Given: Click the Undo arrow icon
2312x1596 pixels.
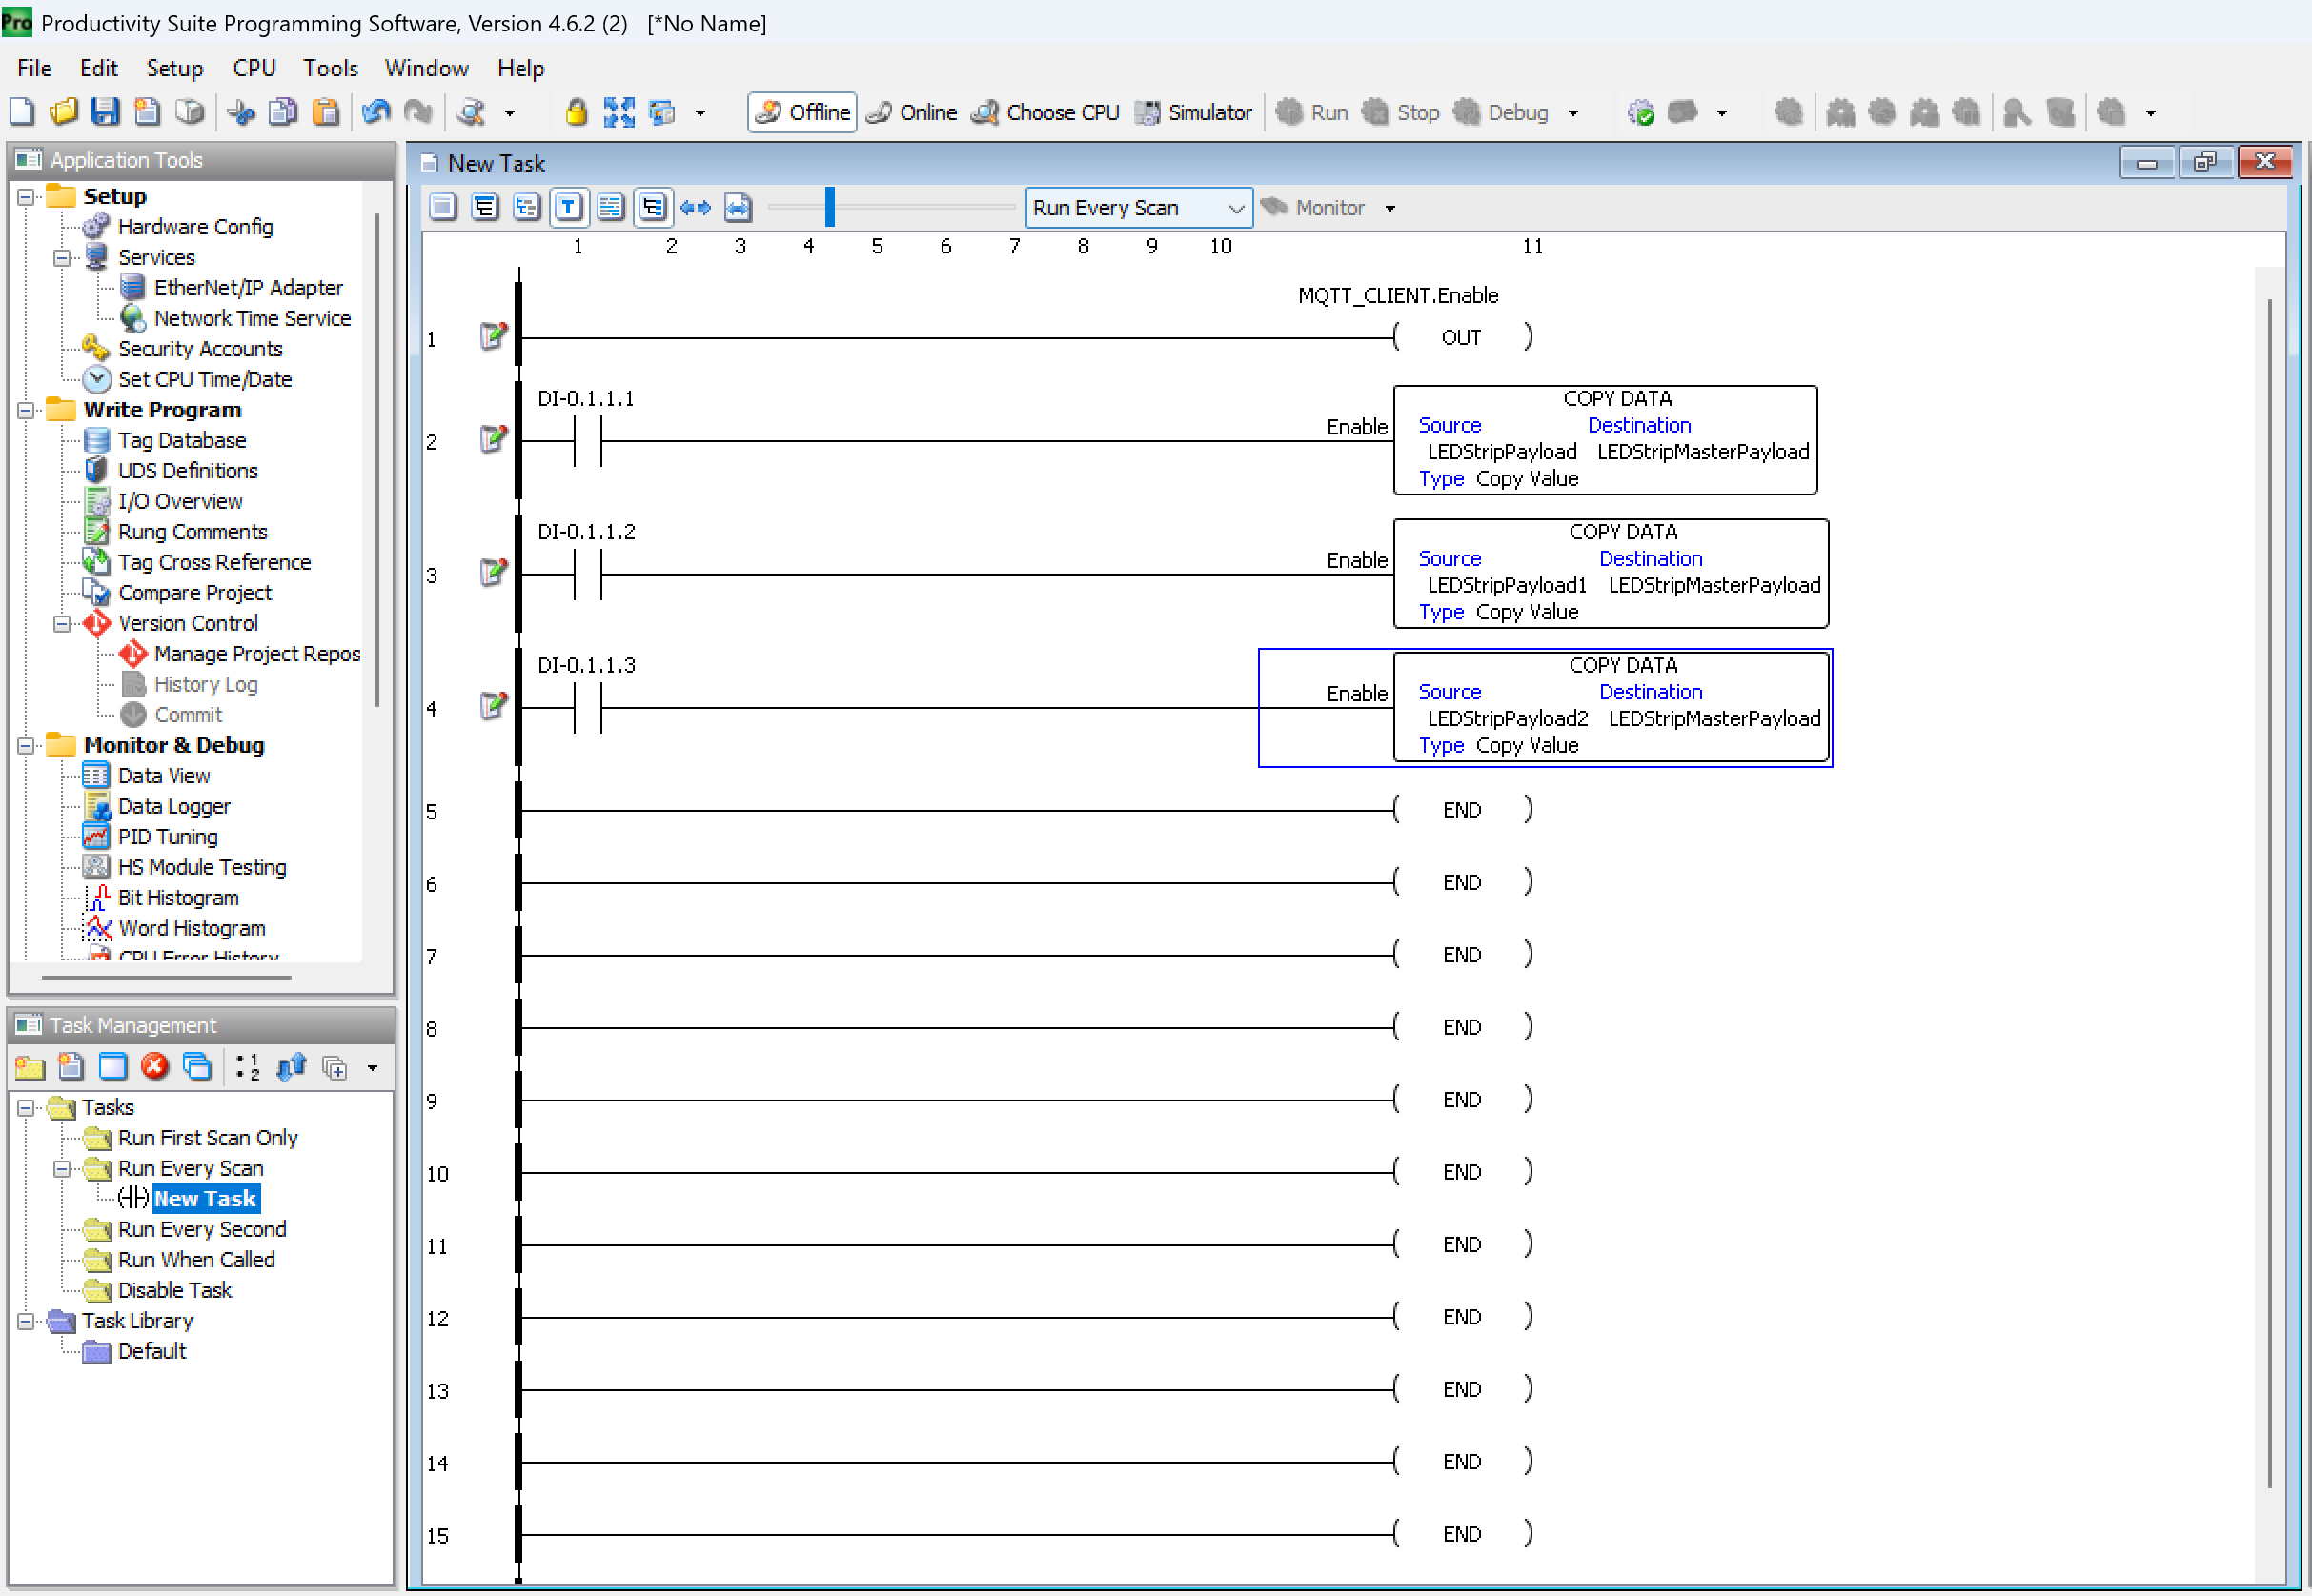Looking at the screenshot, I should click(376, 112).
